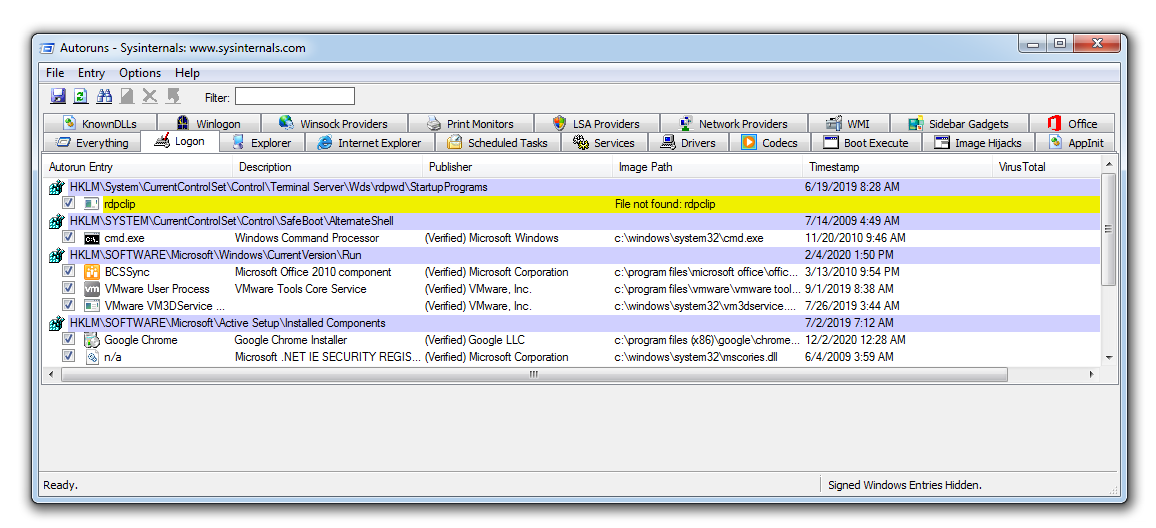Click the horizontal scrollbar right arrow

coord(1092,375)
